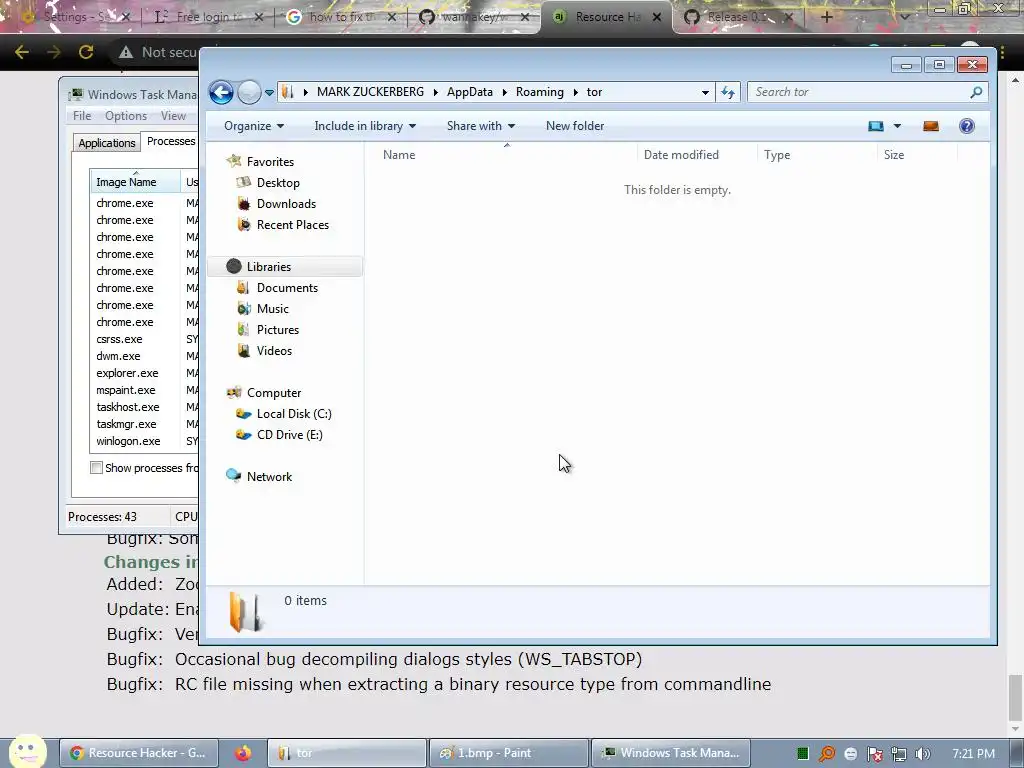1024x768 pixels.
Task: Open the view options dropdown arrow
Action: click(897, 126)
